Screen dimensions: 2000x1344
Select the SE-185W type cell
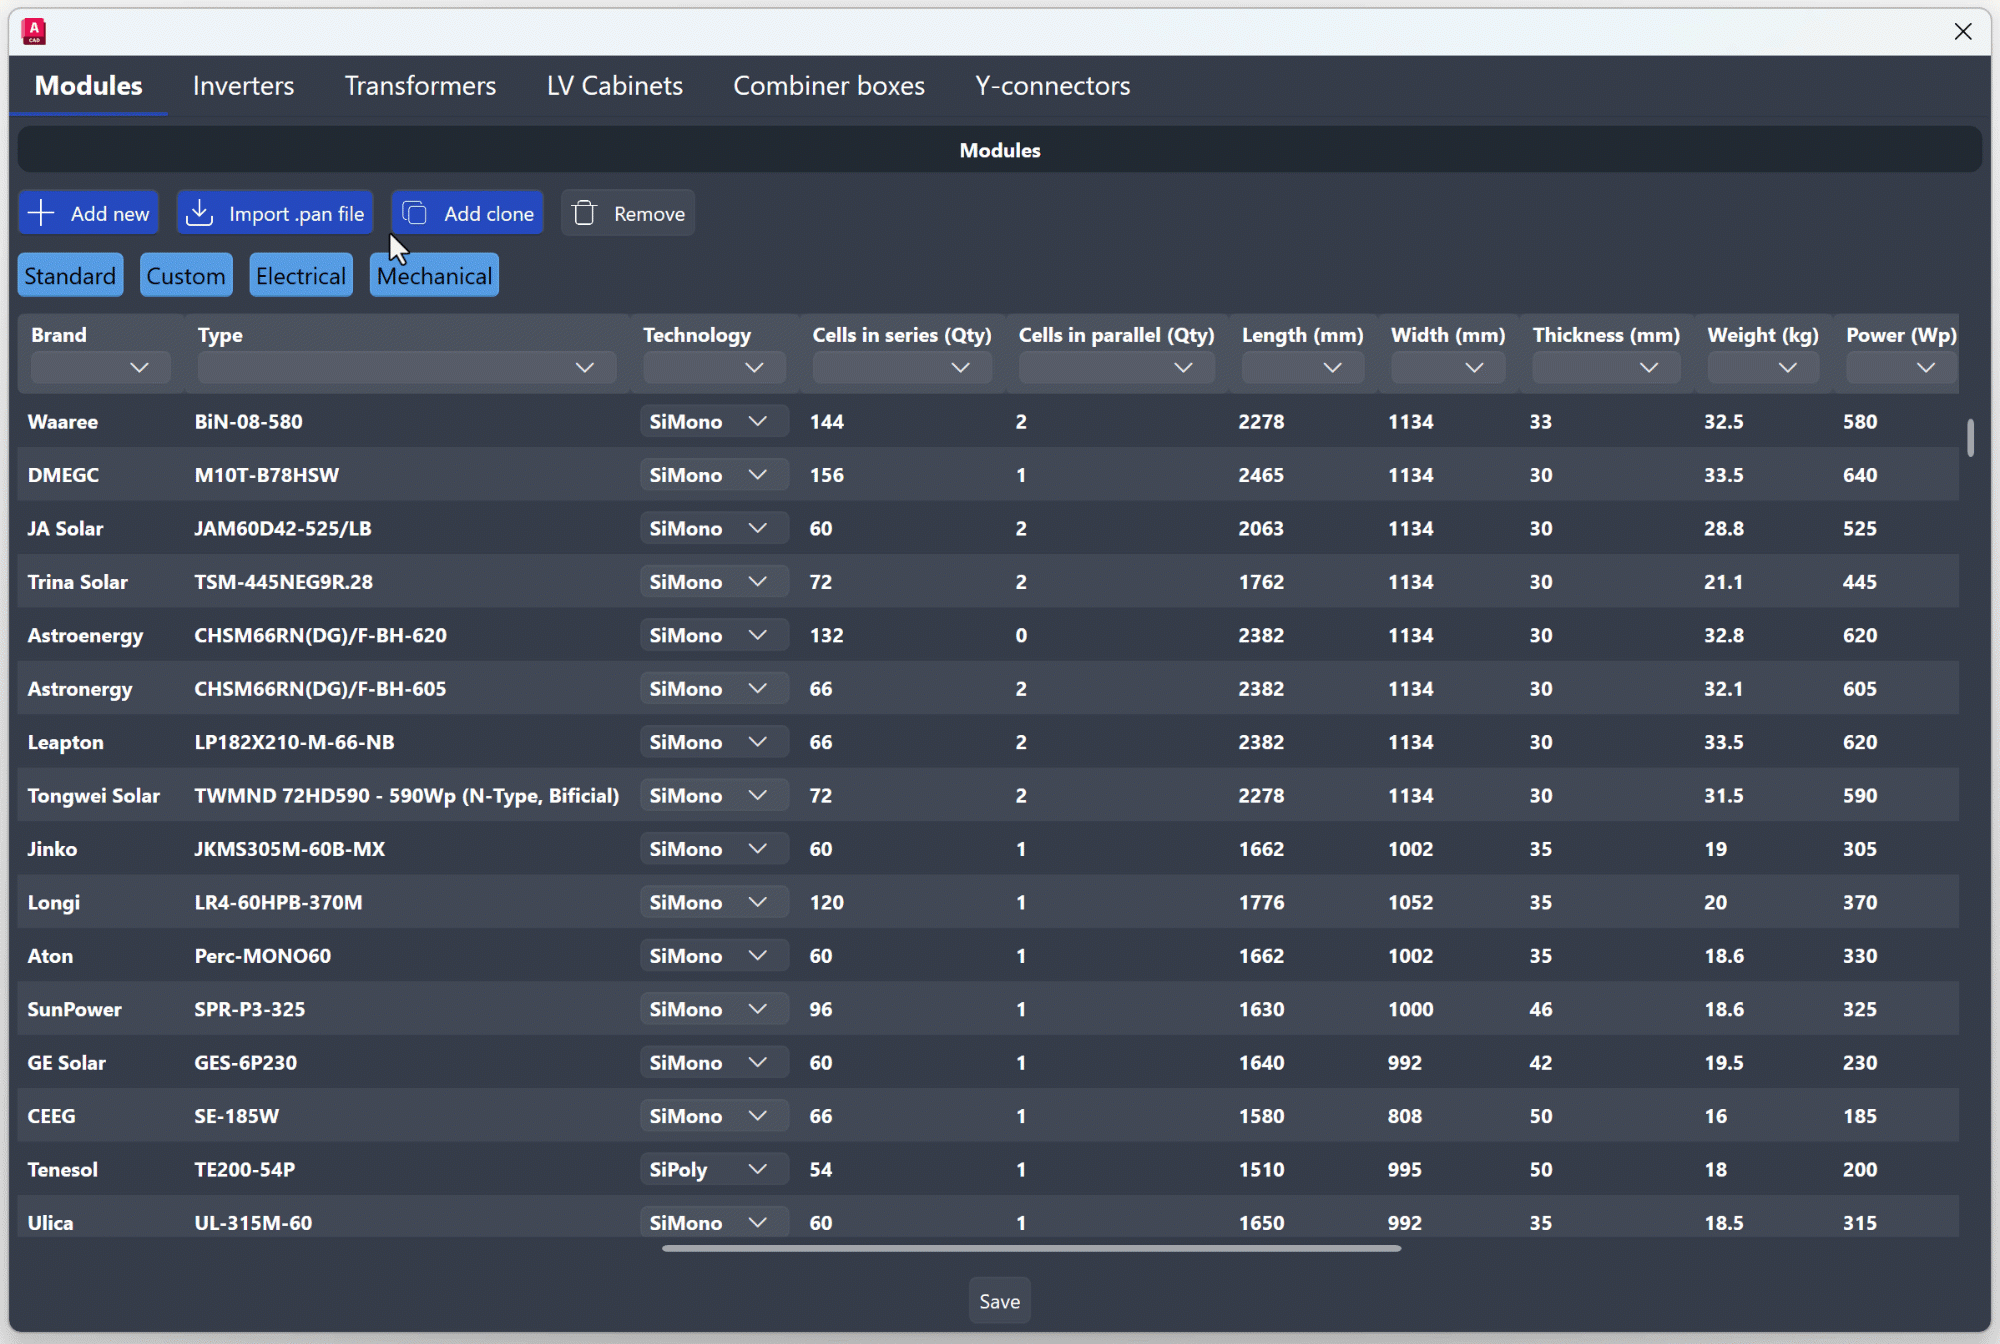coord(236,1116)
